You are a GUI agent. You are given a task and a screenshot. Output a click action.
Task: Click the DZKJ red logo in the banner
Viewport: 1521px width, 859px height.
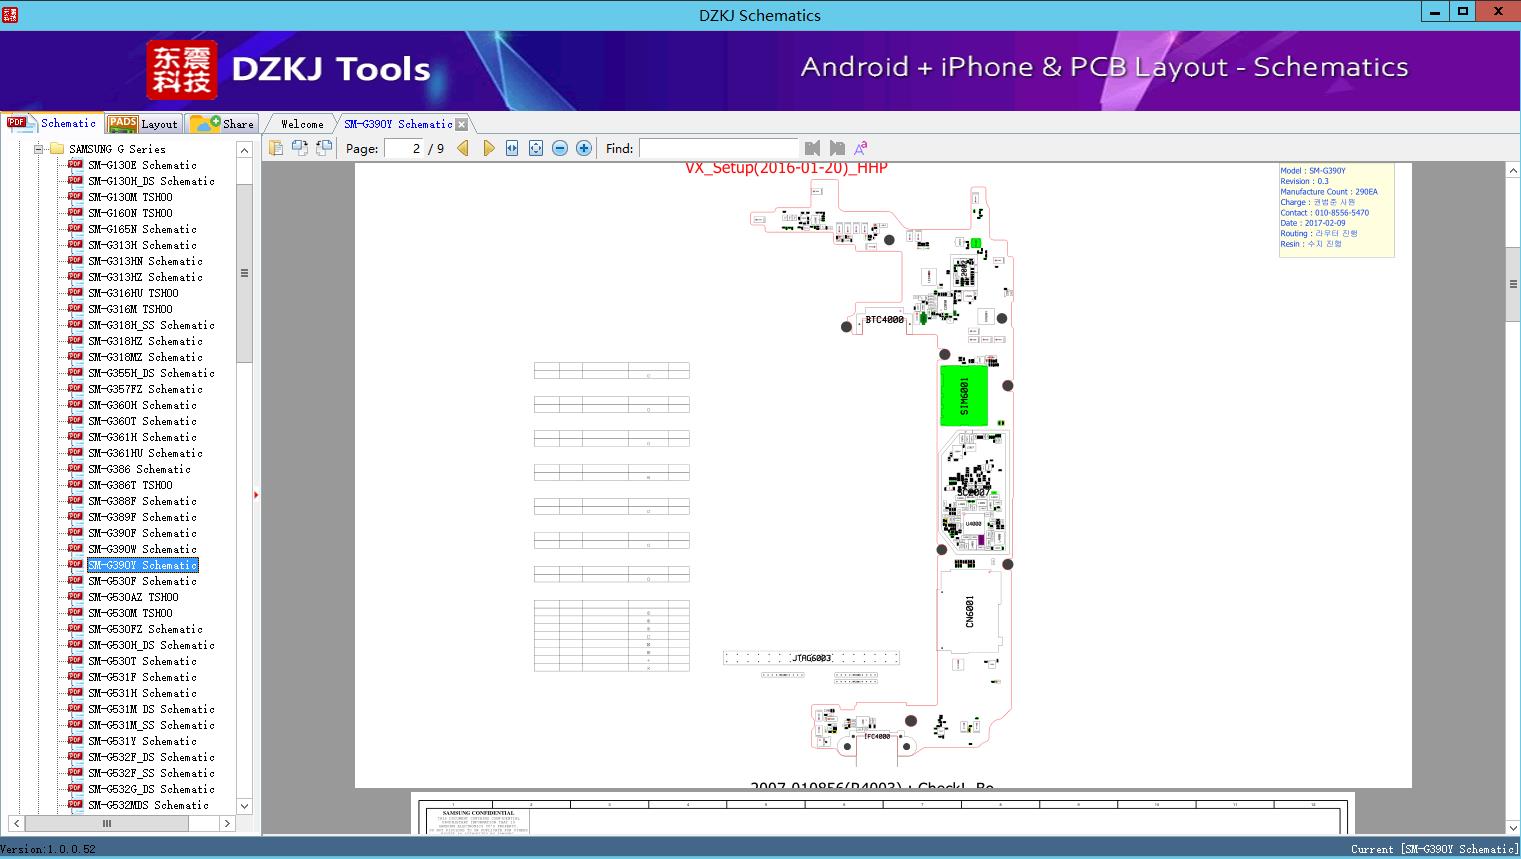pos(182,69)
